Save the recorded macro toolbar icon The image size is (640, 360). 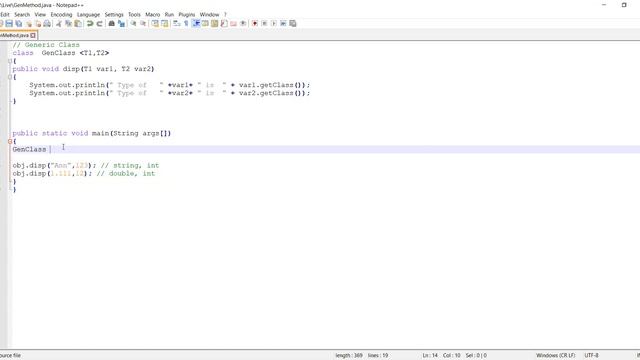coord(293,24)
